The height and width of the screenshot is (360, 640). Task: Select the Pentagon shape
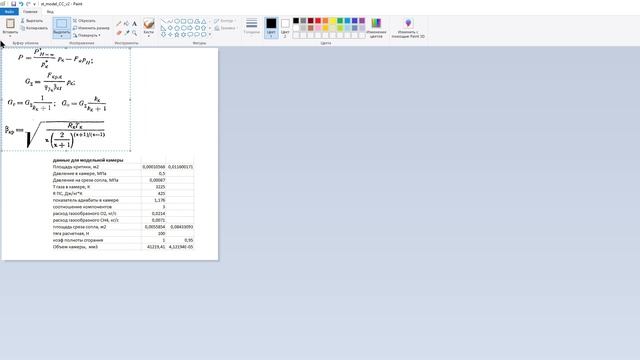[177, 28]
